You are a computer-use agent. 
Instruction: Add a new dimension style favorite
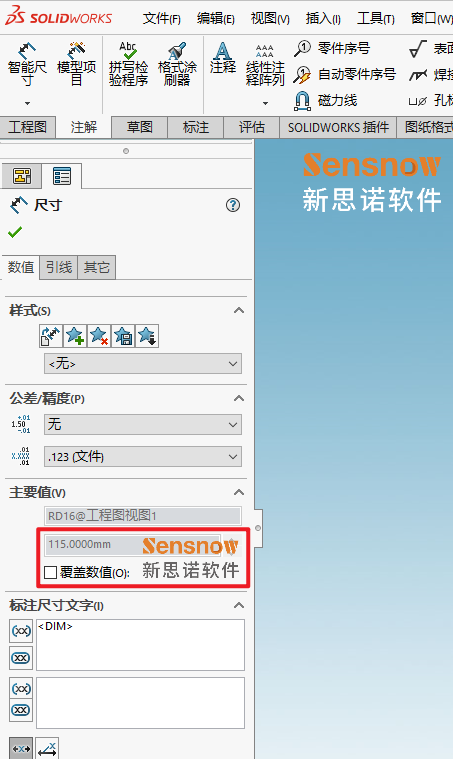[x=75, y=336]
